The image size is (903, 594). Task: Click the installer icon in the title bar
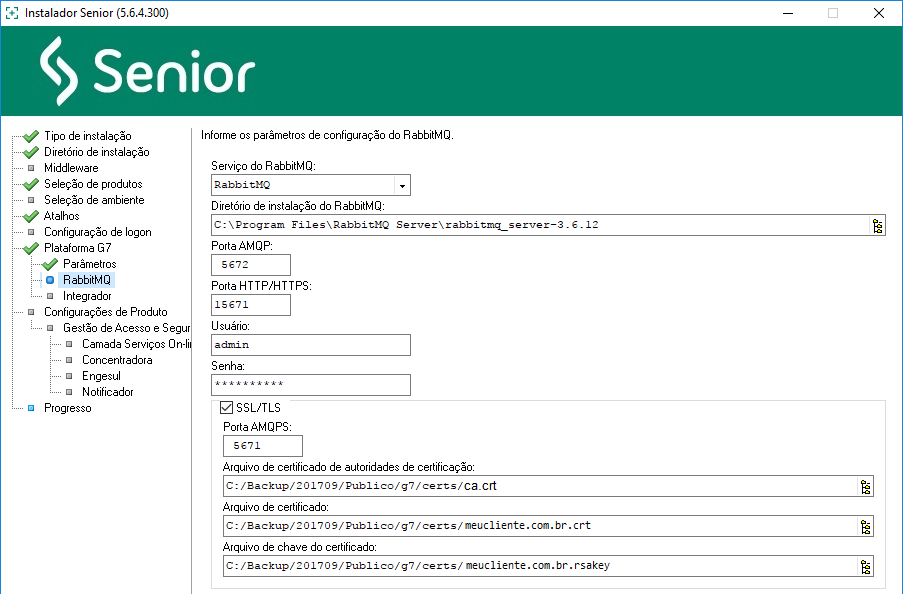tap(11, 13)
